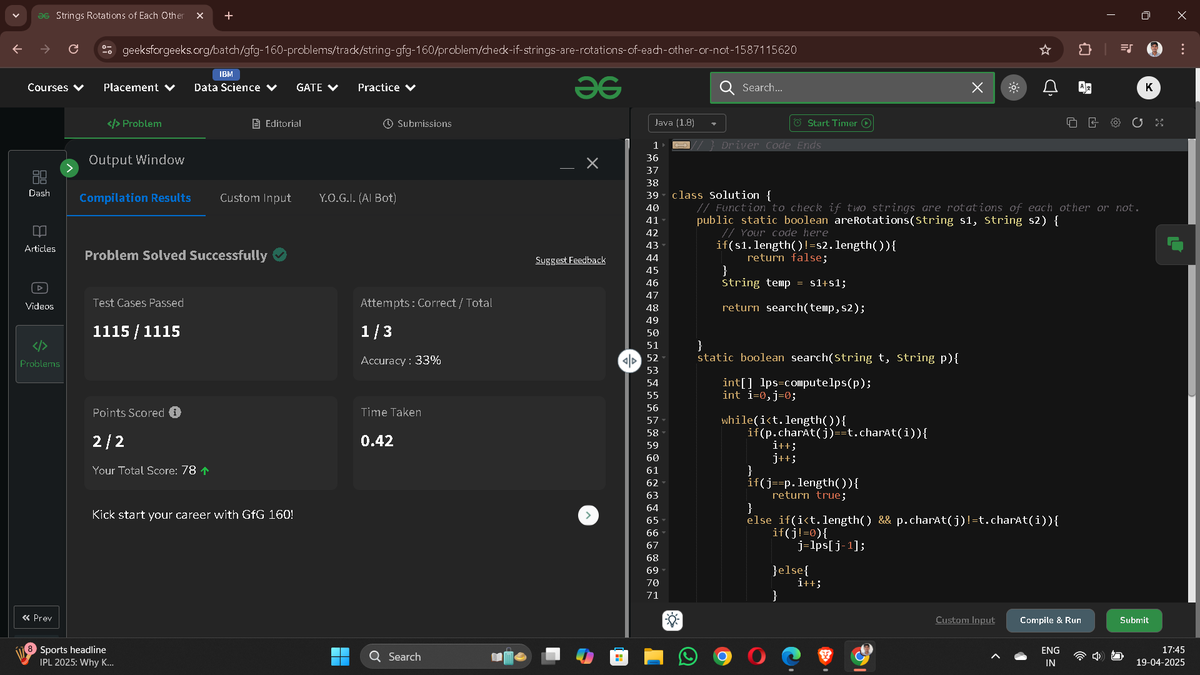Click the Accuracy : 33% text
Screen dimensions: 1200x675
400,360
